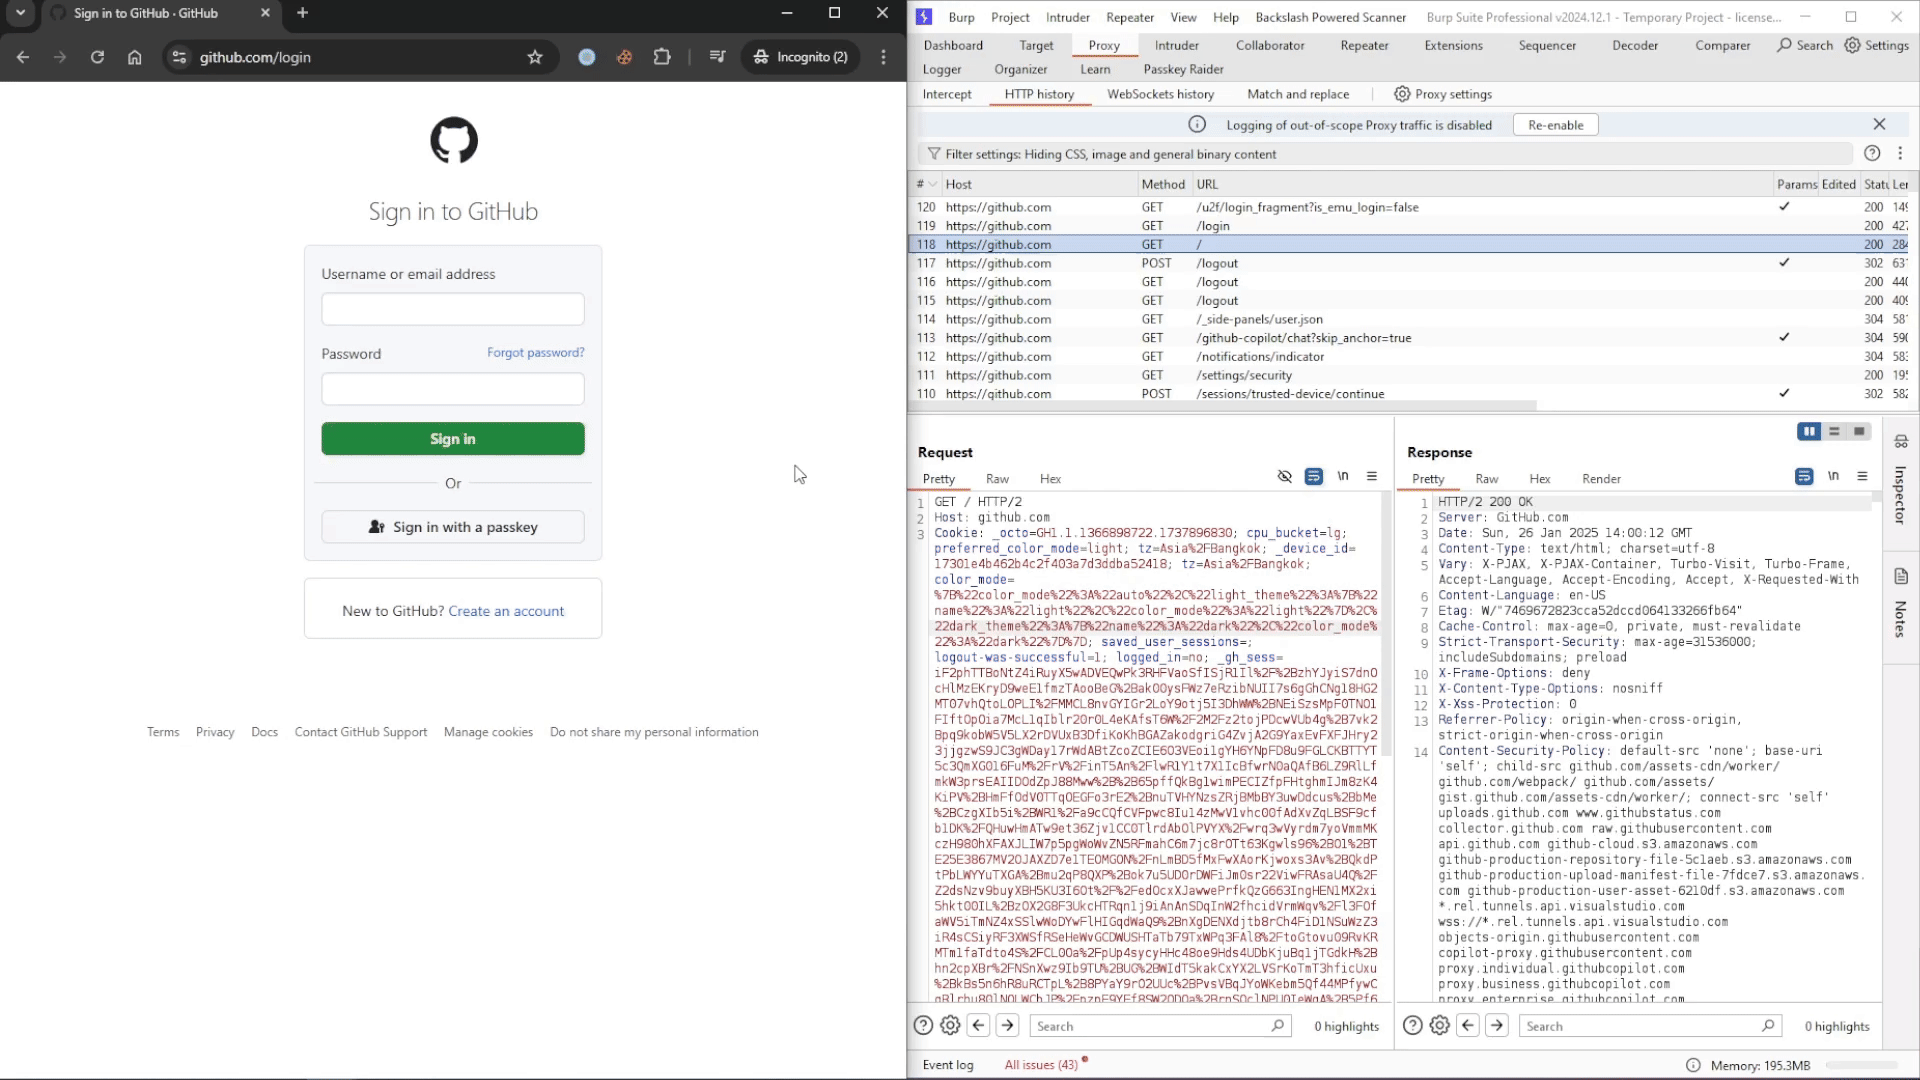Bookmark this page with the star icon
1920x1080 pixels.
tap(535, 57)
